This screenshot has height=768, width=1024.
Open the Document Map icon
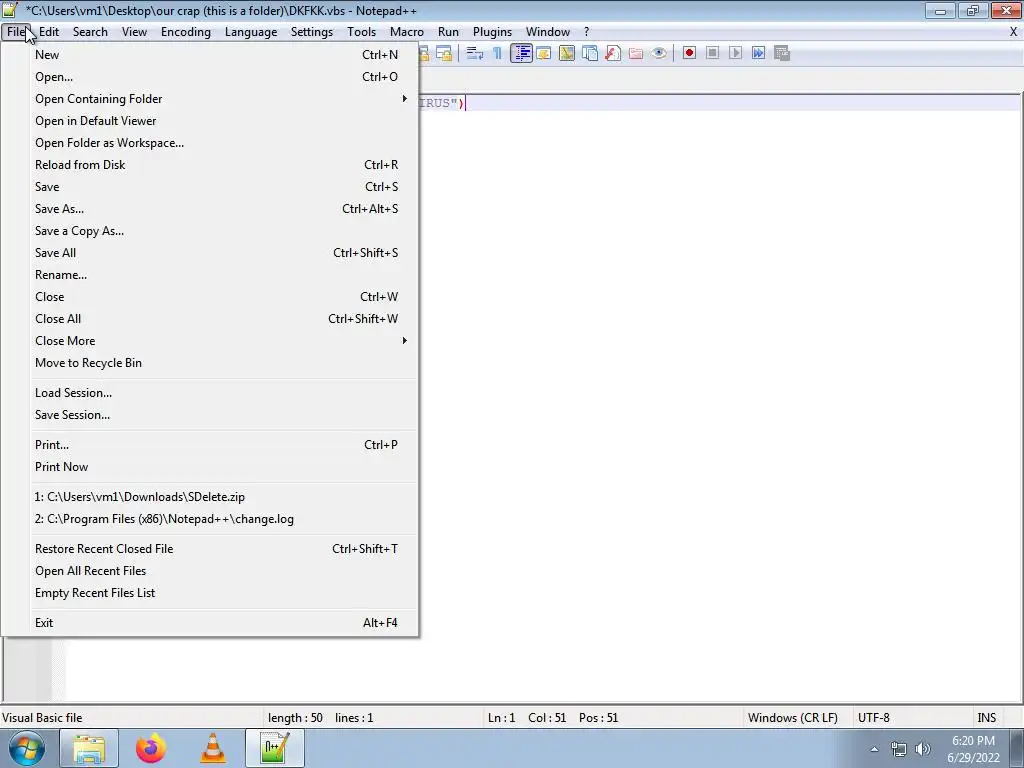pyautogui.click(x=567, y=54)
